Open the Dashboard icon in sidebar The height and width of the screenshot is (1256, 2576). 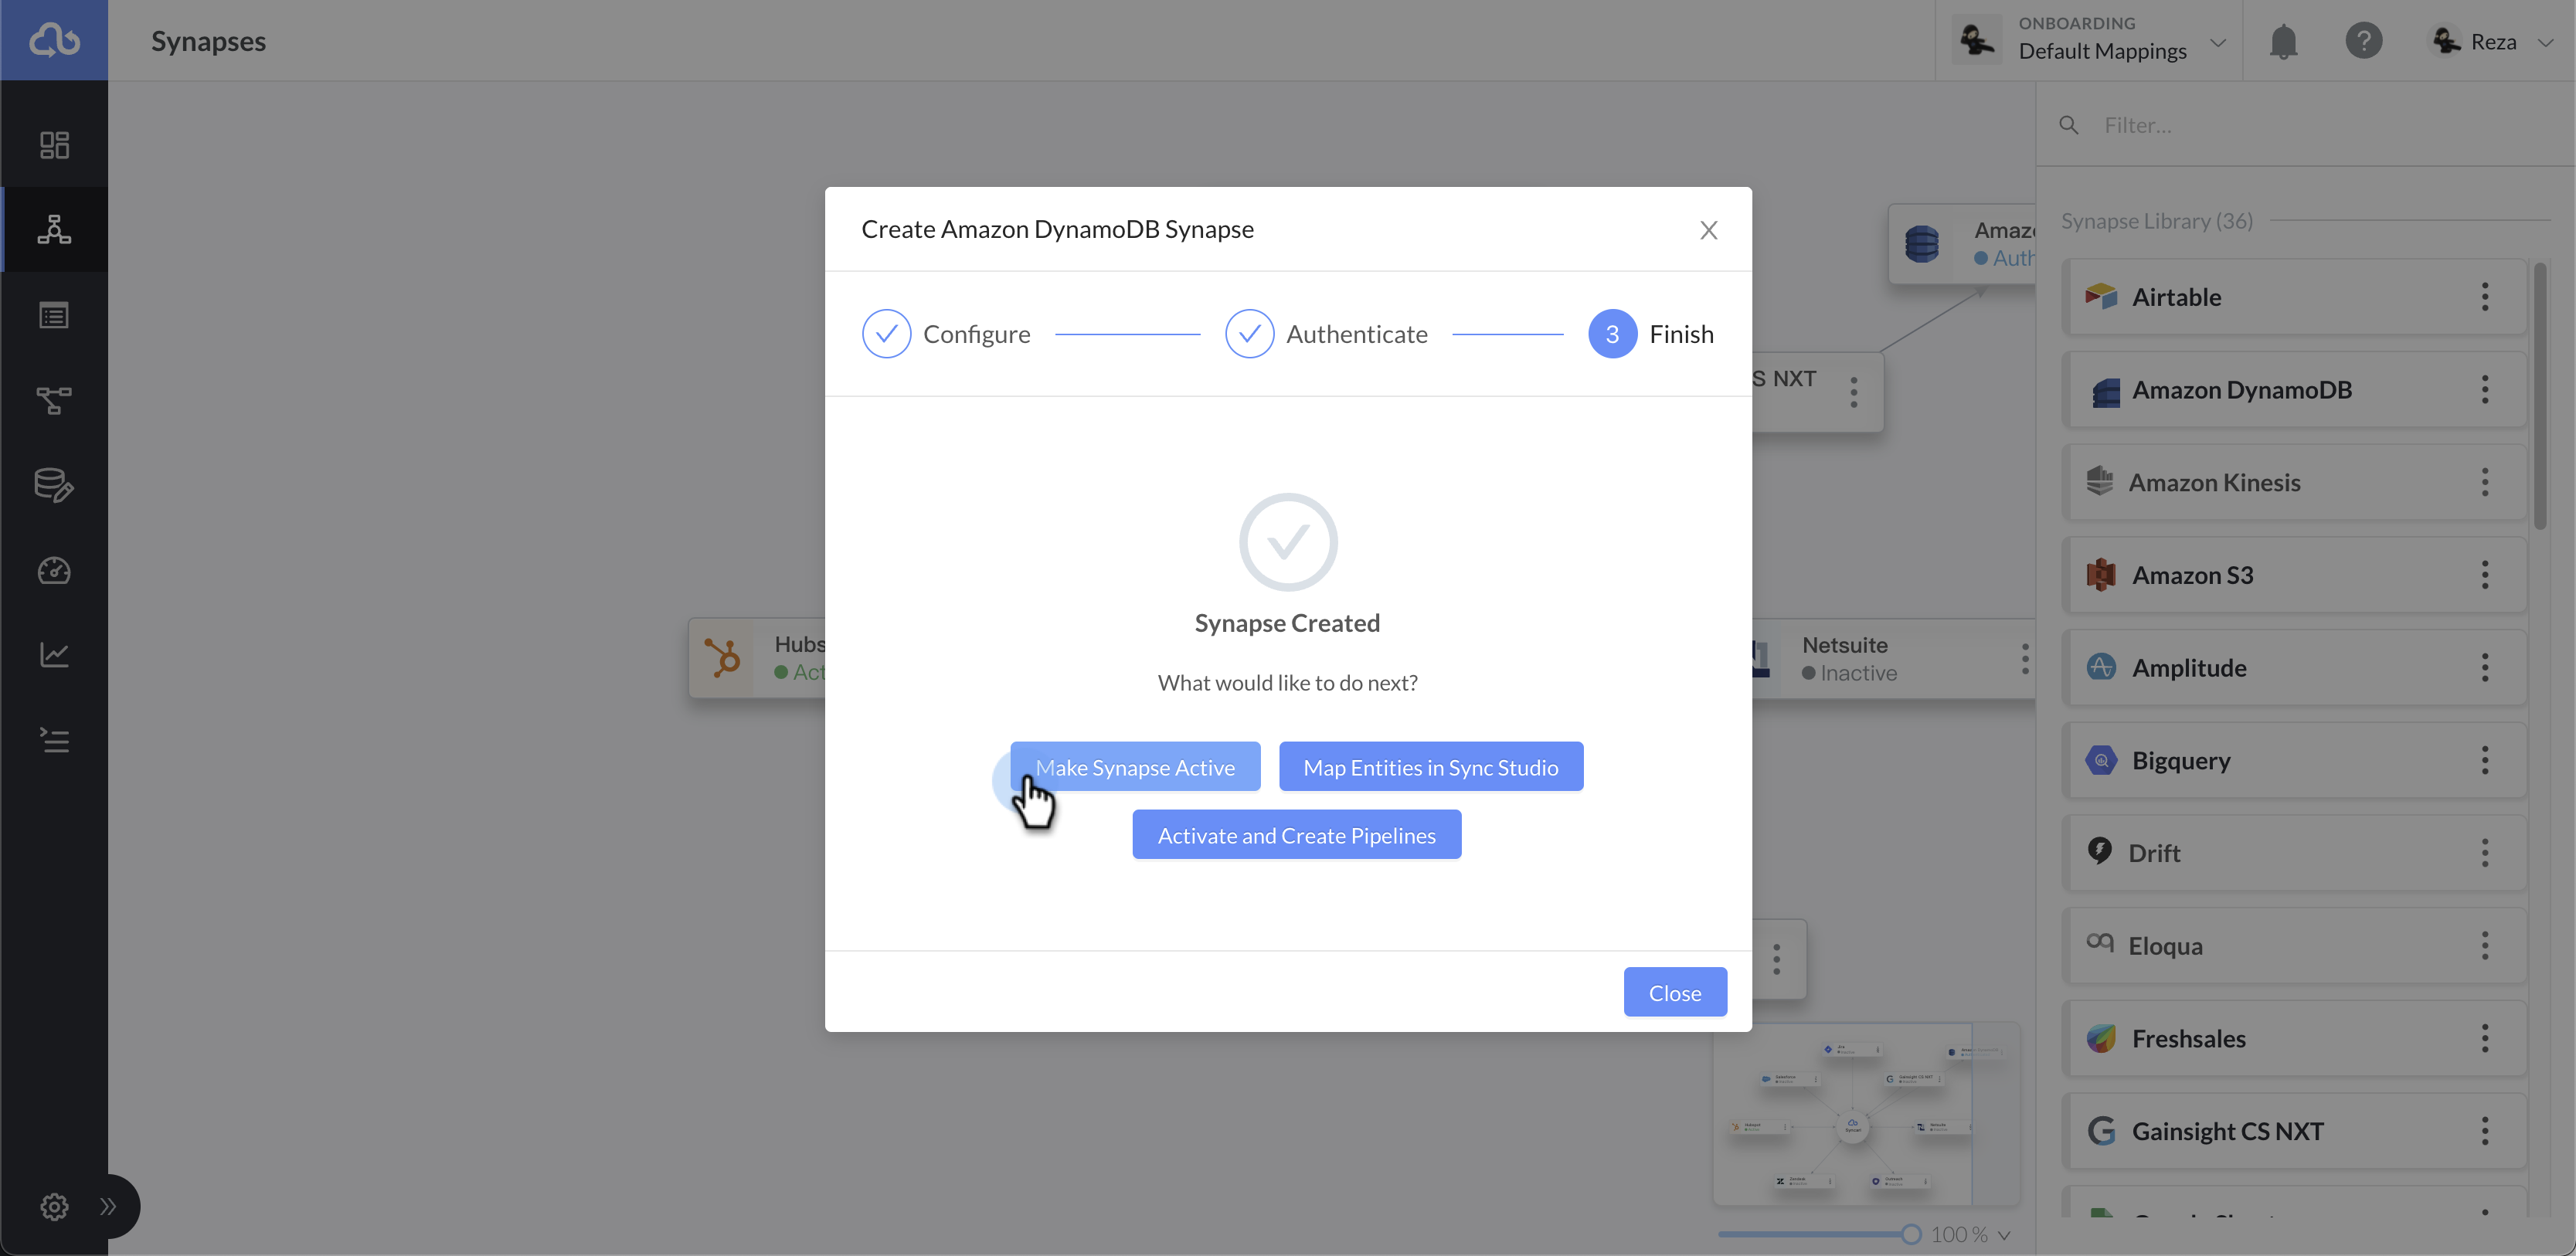click(54, 145)
